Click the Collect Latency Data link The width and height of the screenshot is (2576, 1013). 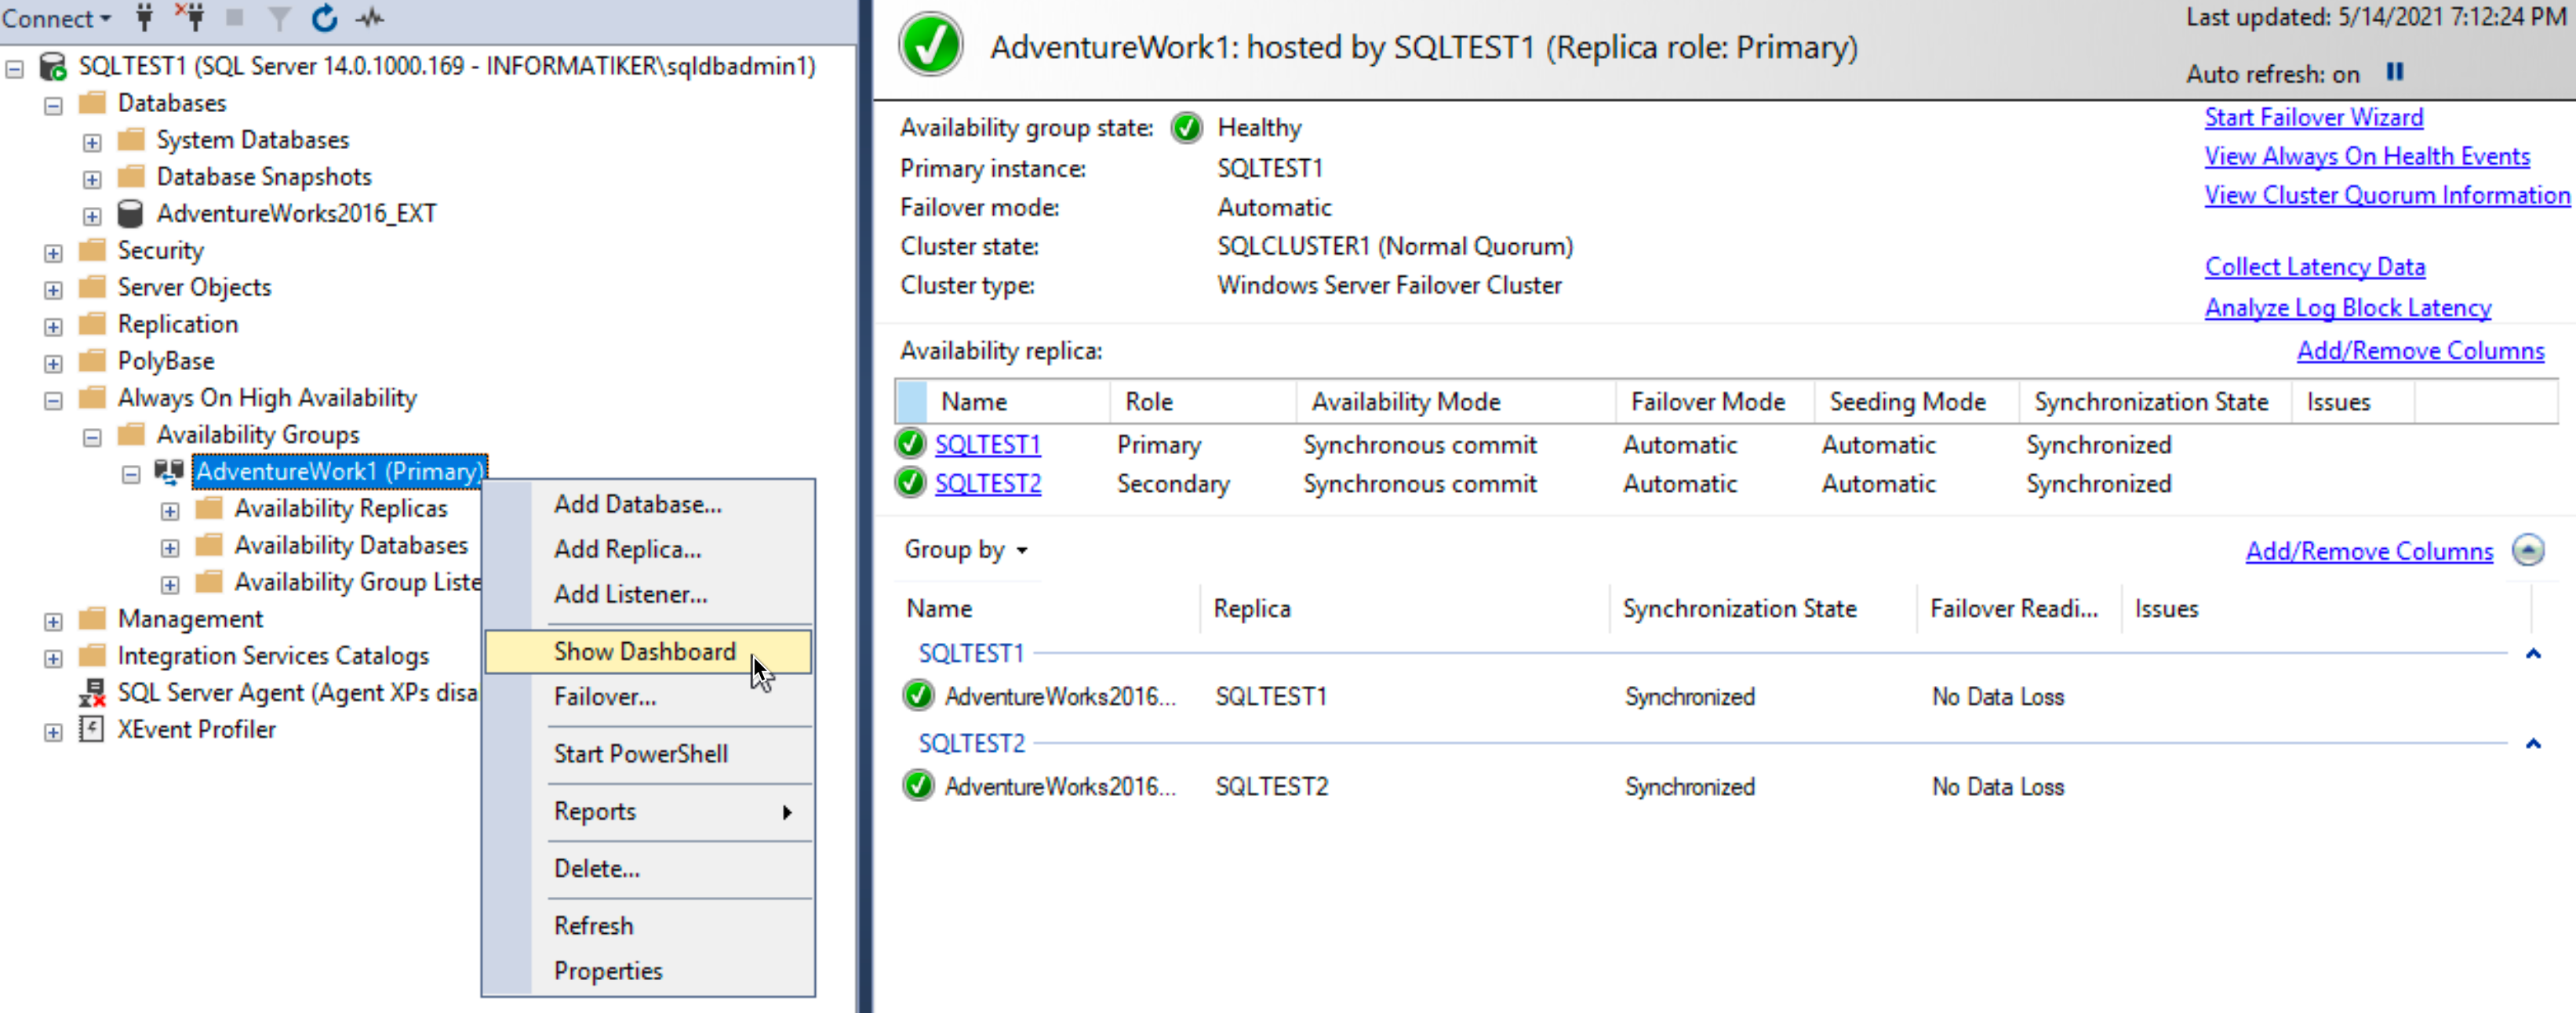point(2314,267)
